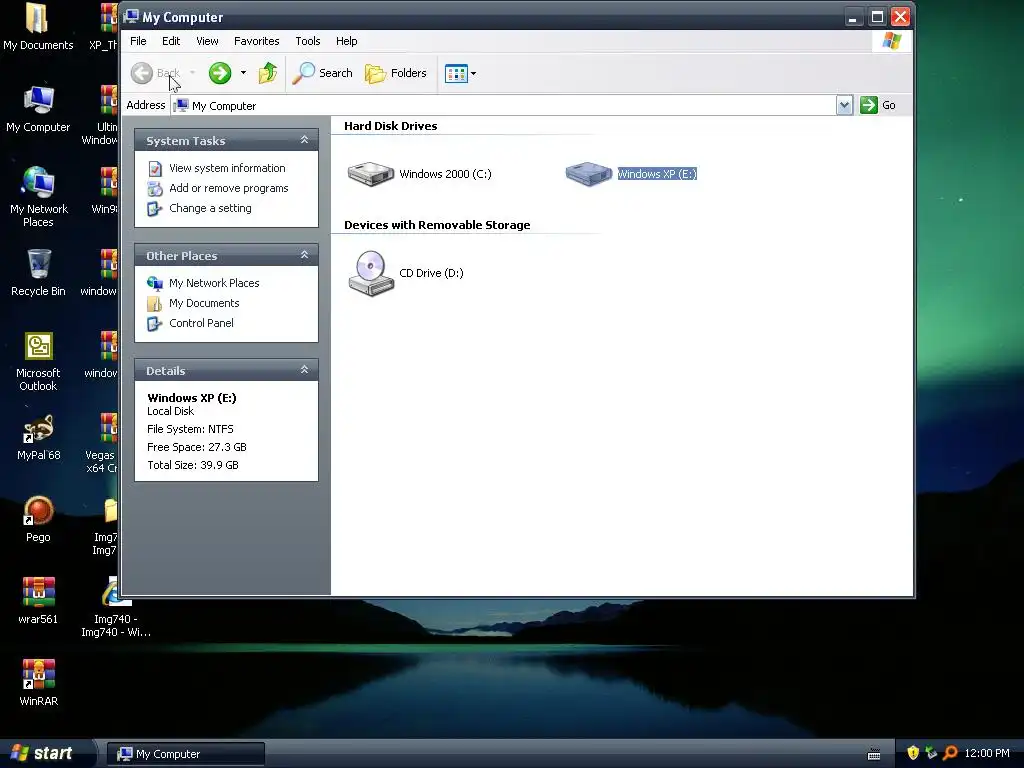Click the My Computer title bar icon

point(131,16)
